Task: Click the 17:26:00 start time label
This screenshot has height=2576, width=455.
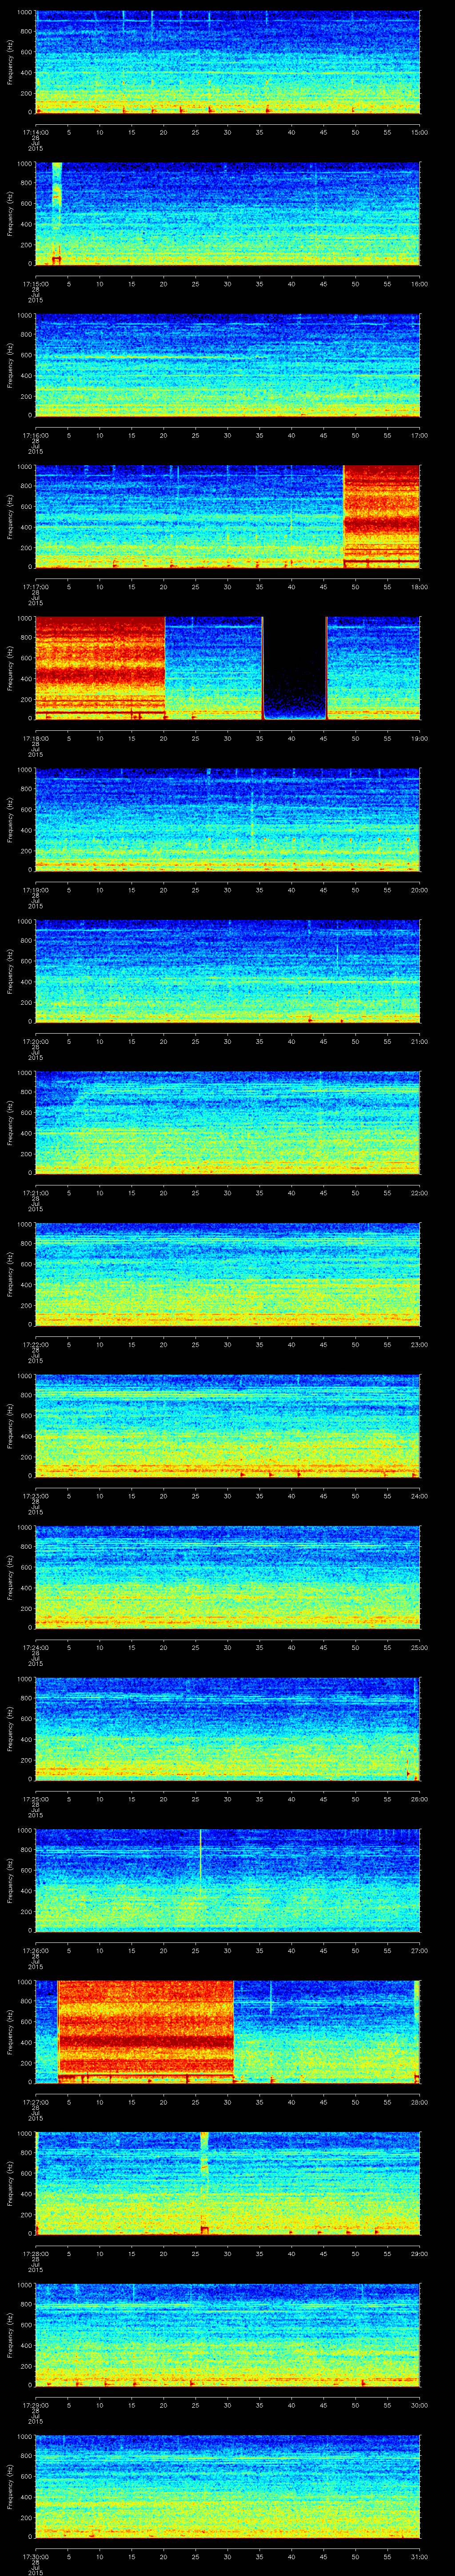Action: pyautogui.click(x=35, y=1951)
